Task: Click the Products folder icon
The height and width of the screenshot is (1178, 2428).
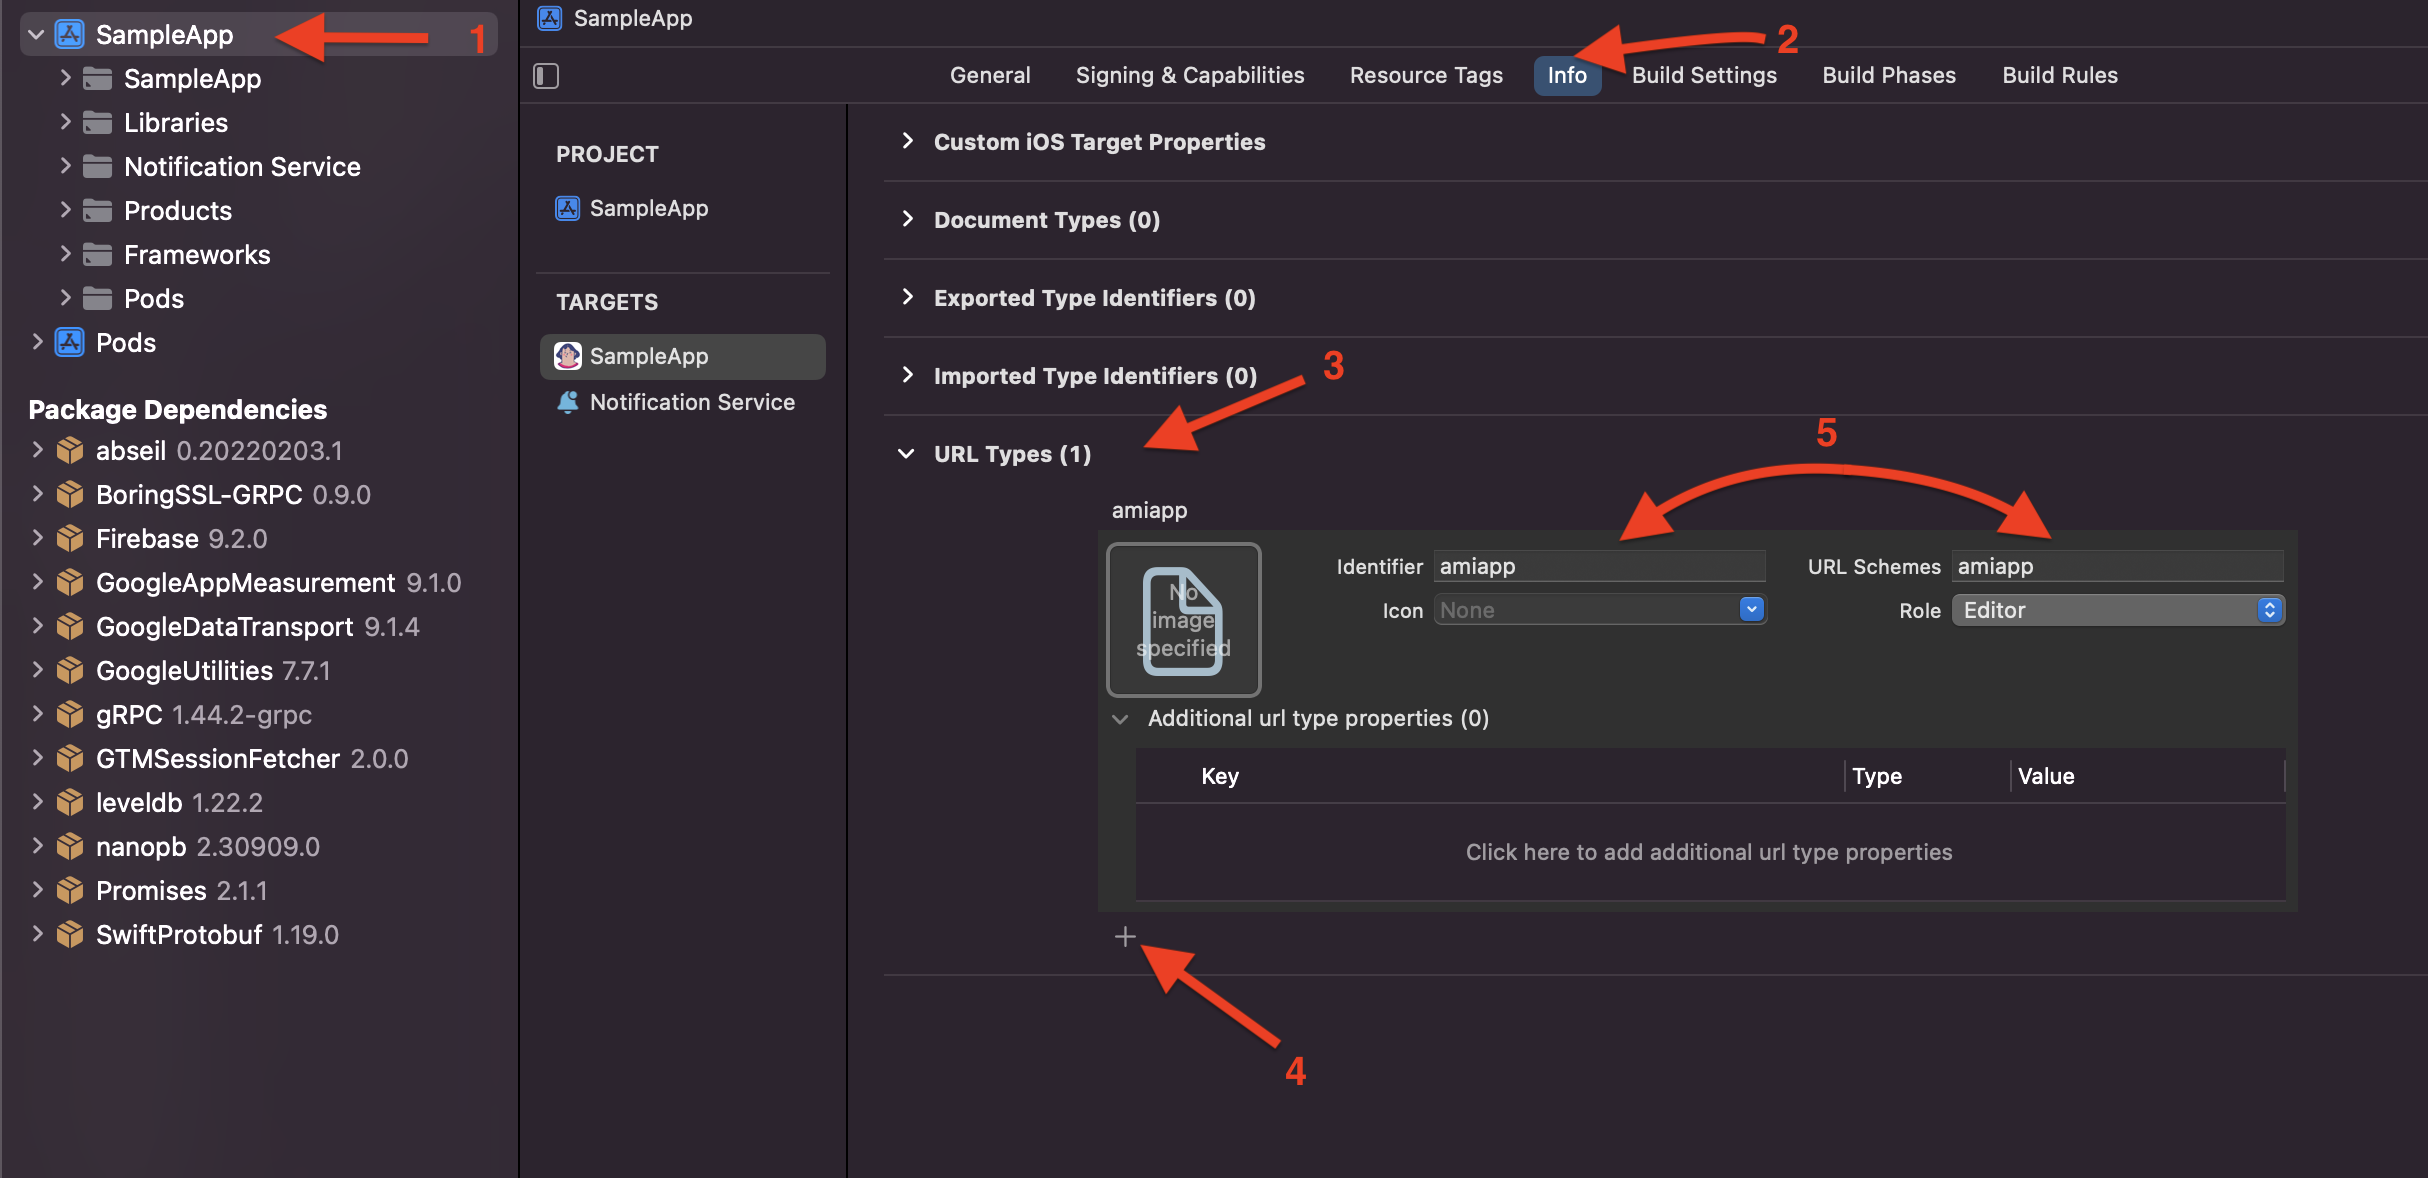Action: [x=97, y=211]
